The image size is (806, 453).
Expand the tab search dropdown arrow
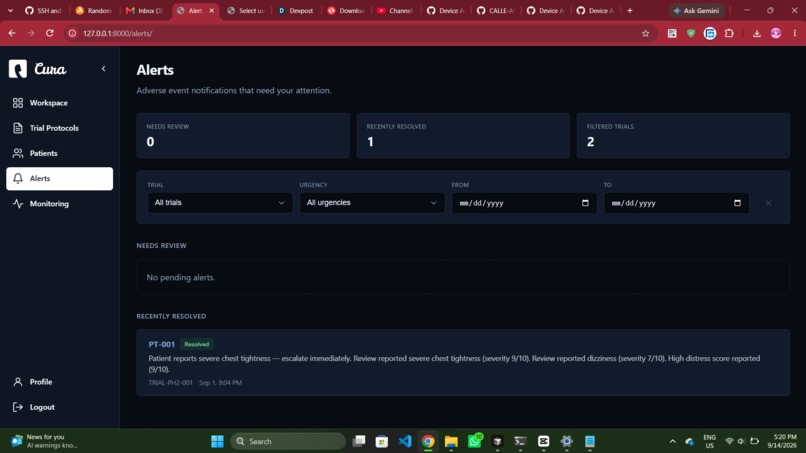[10, 10]
